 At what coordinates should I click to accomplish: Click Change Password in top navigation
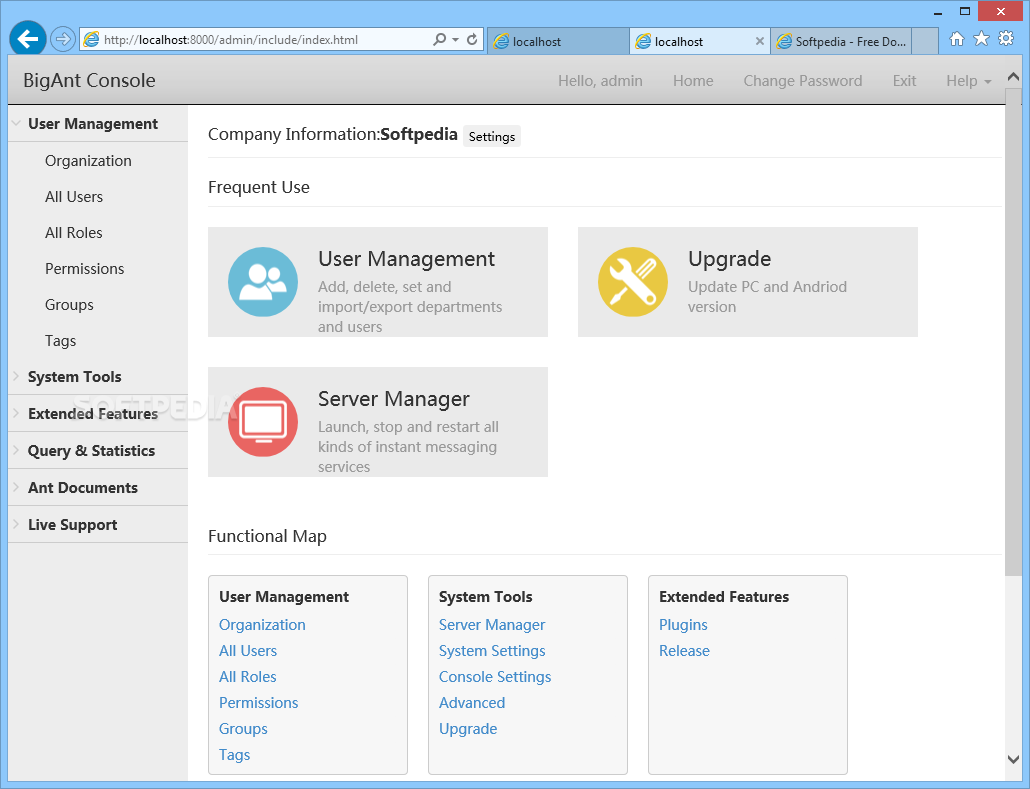click(x=803, y=81)
